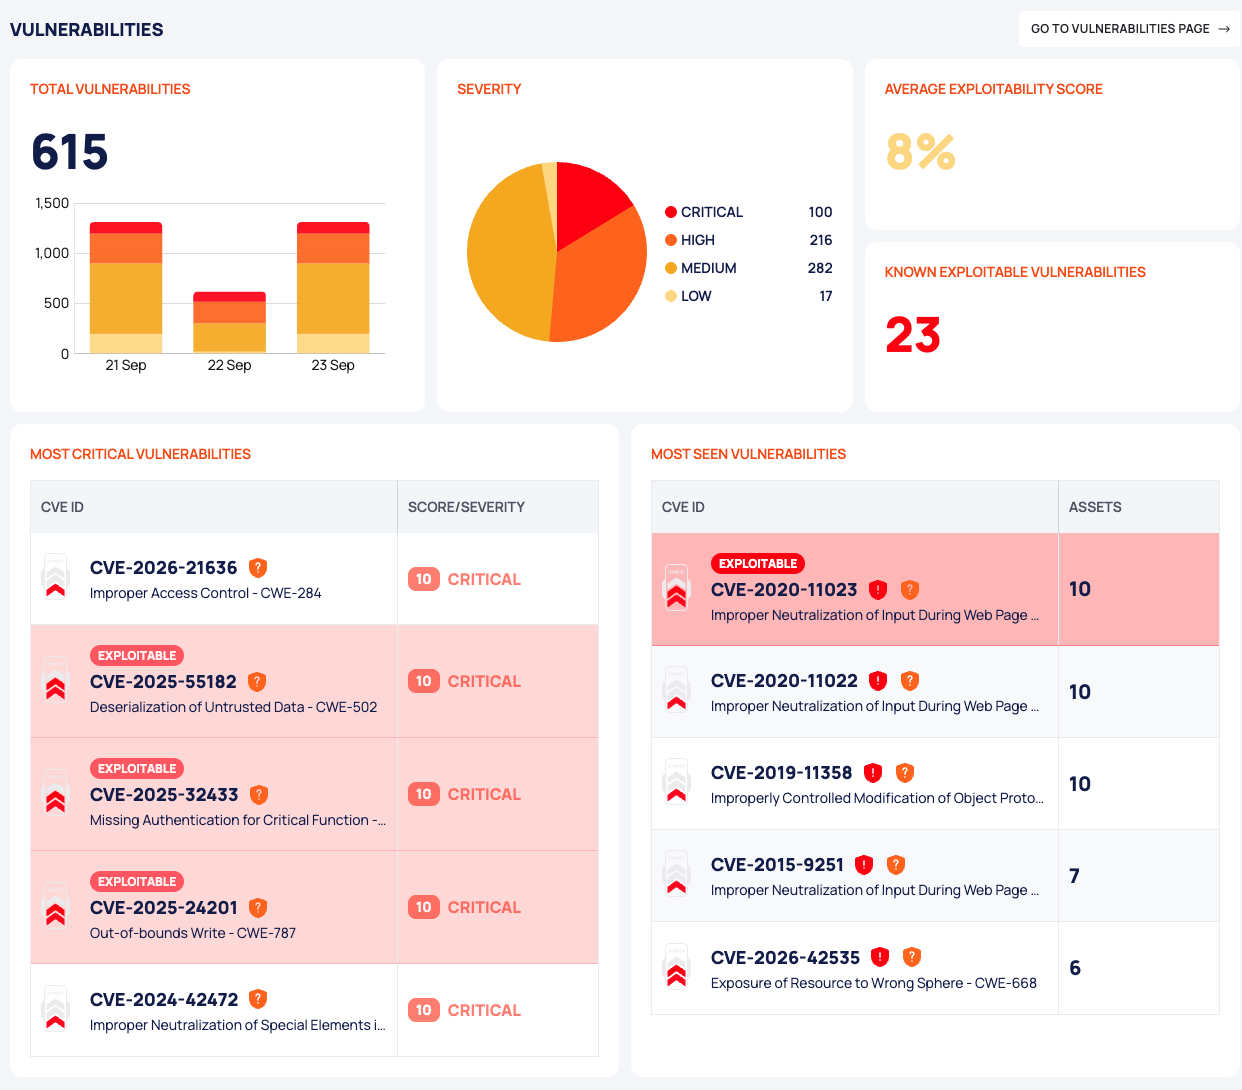Screen dimensions: 1242x1090
Task: Open CVE-2026-42535 vulnerability link
Action: pyautogui.click(x=785, y=958)
